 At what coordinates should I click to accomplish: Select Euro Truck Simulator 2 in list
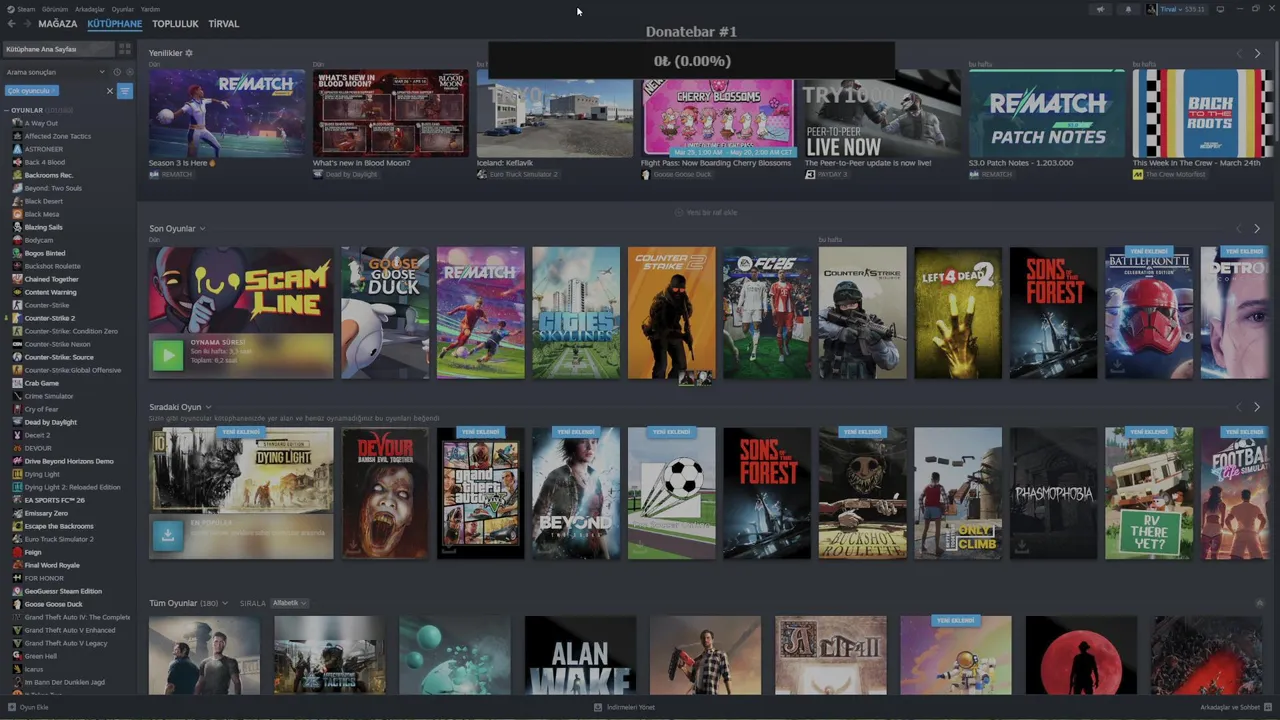click(59, 539)
